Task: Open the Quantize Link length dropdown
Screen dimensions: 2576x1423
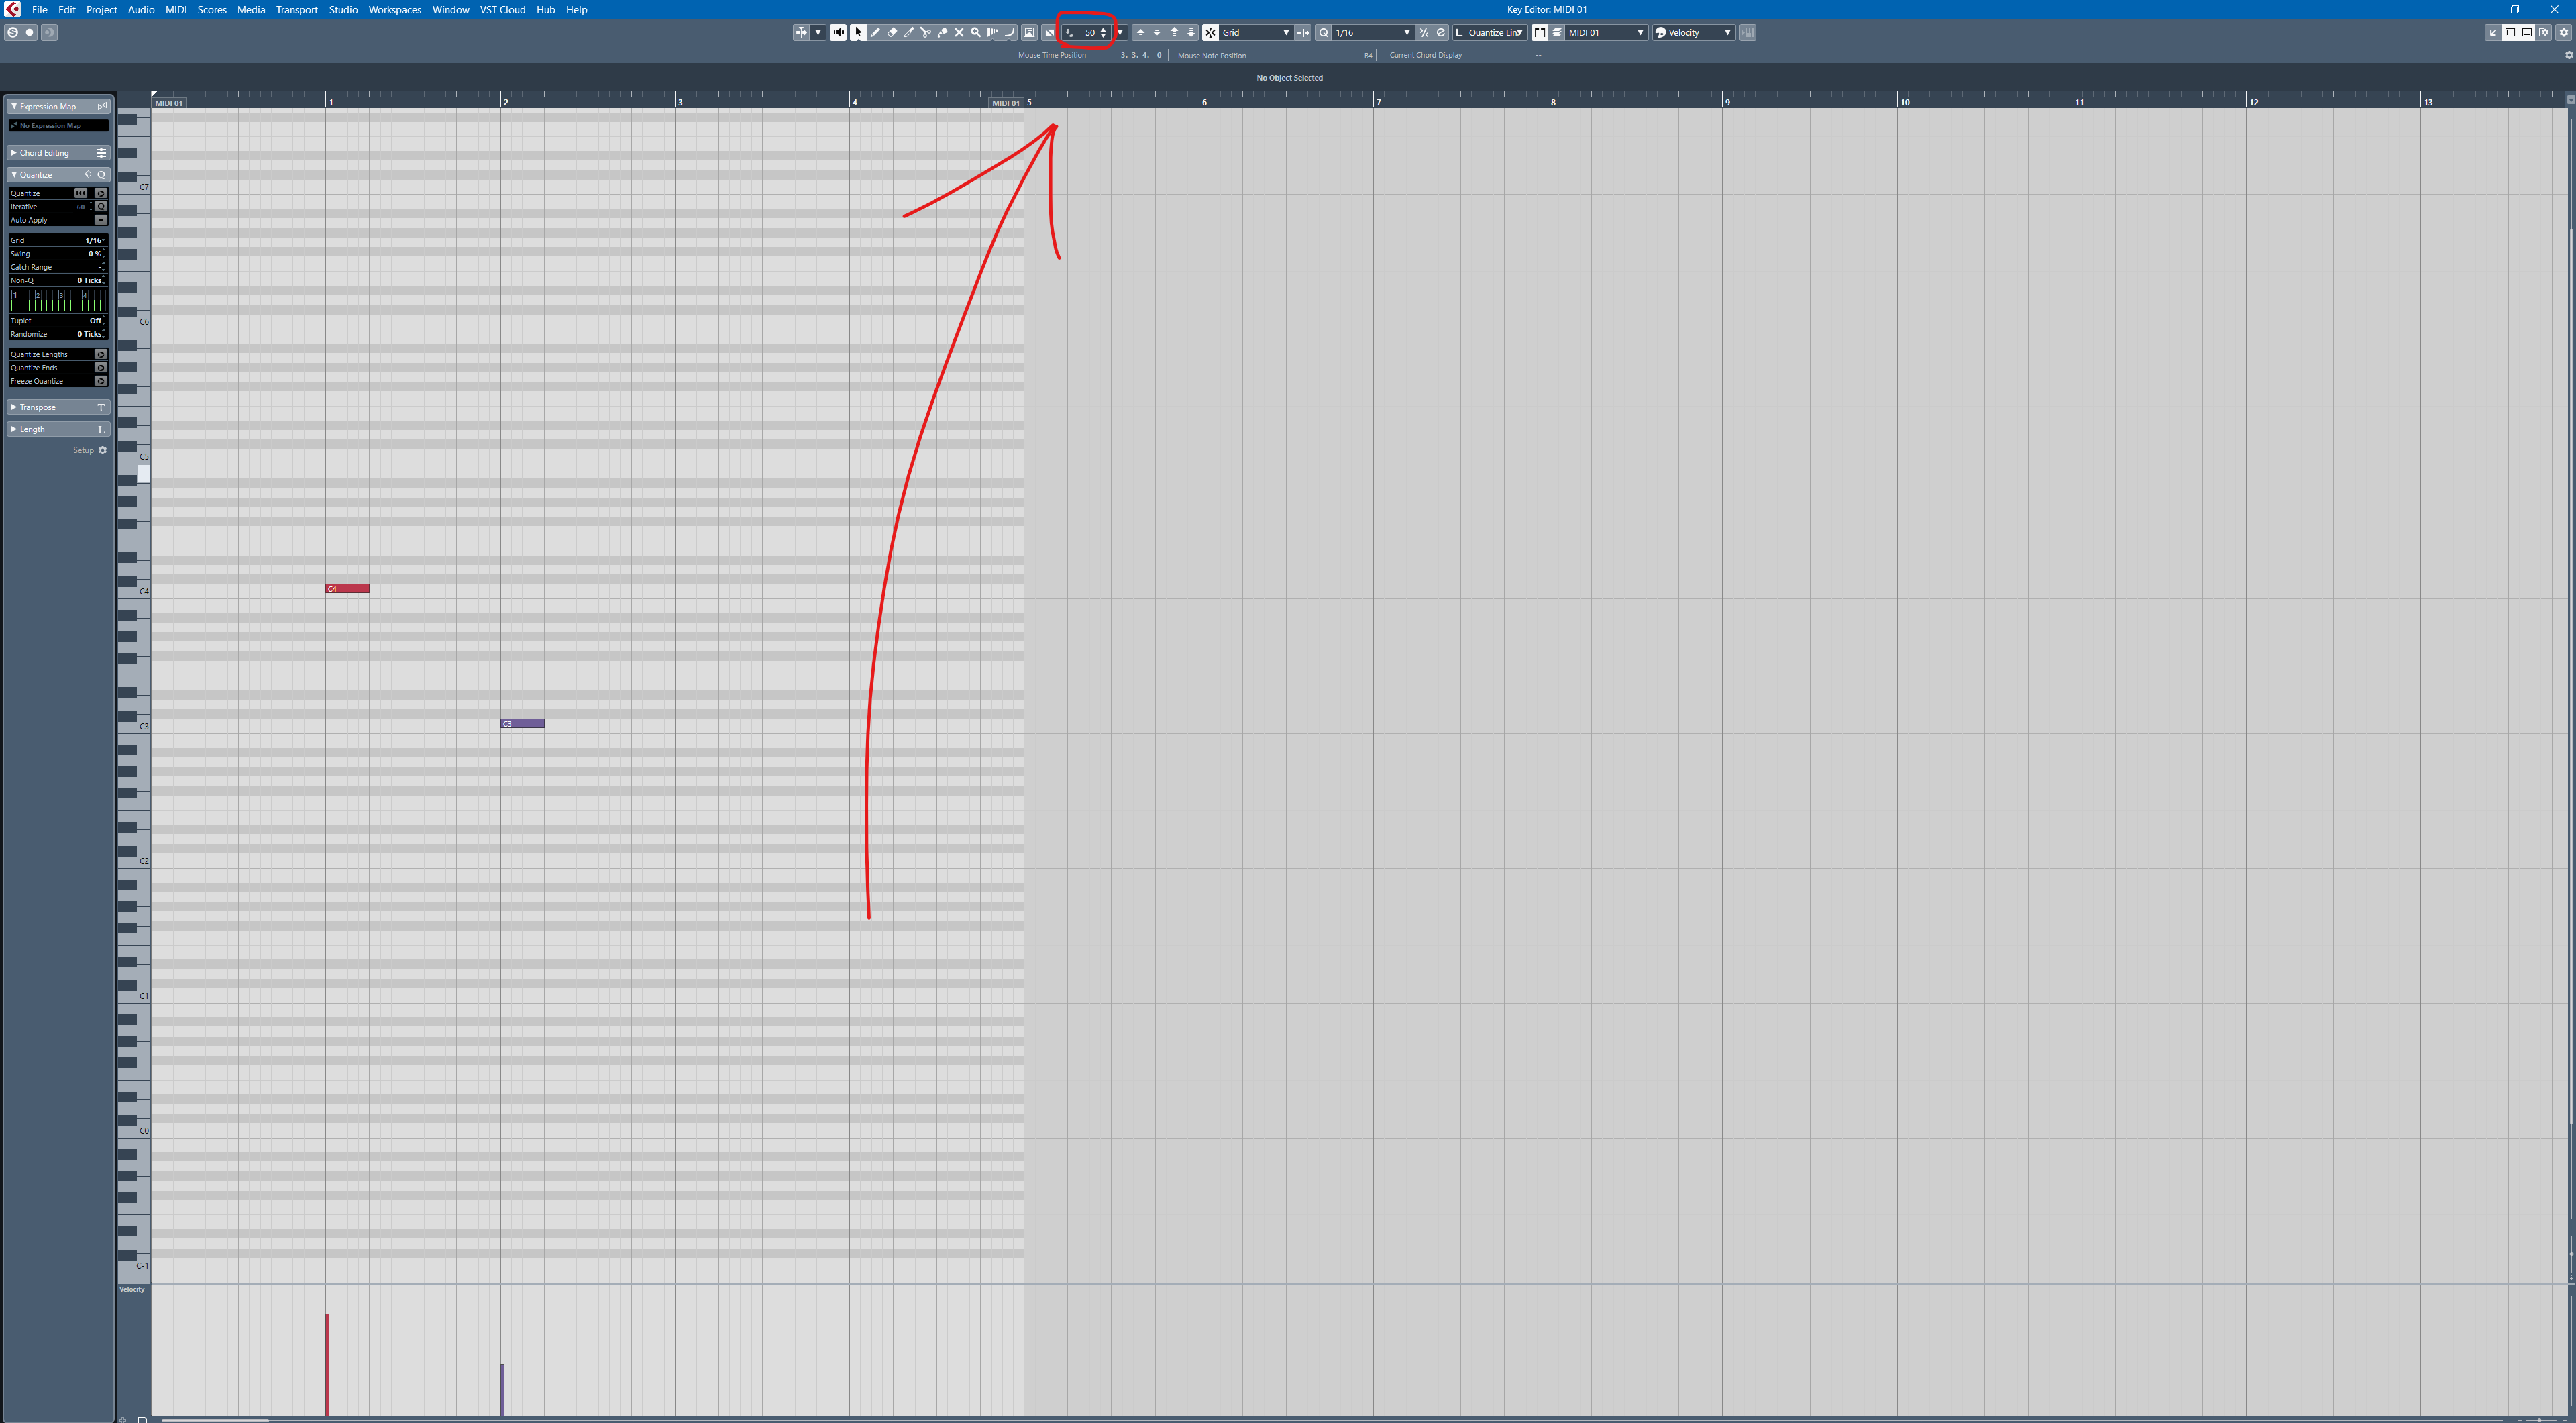Action: coord(1490,32)
